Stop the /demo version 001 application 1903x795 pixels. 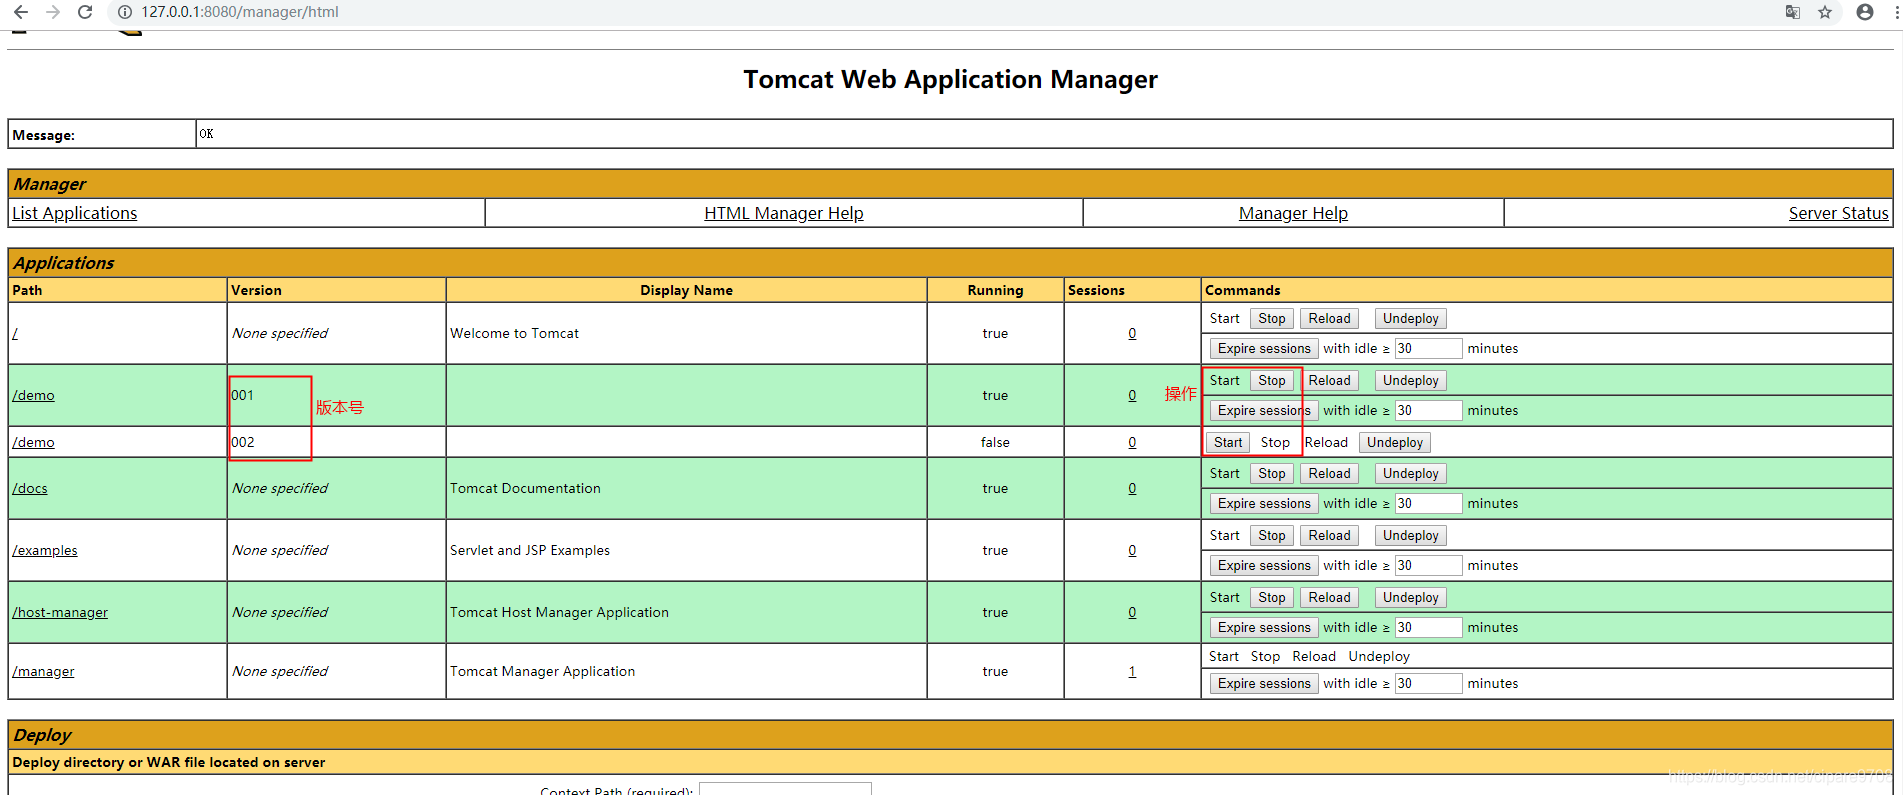[1272, 380]
